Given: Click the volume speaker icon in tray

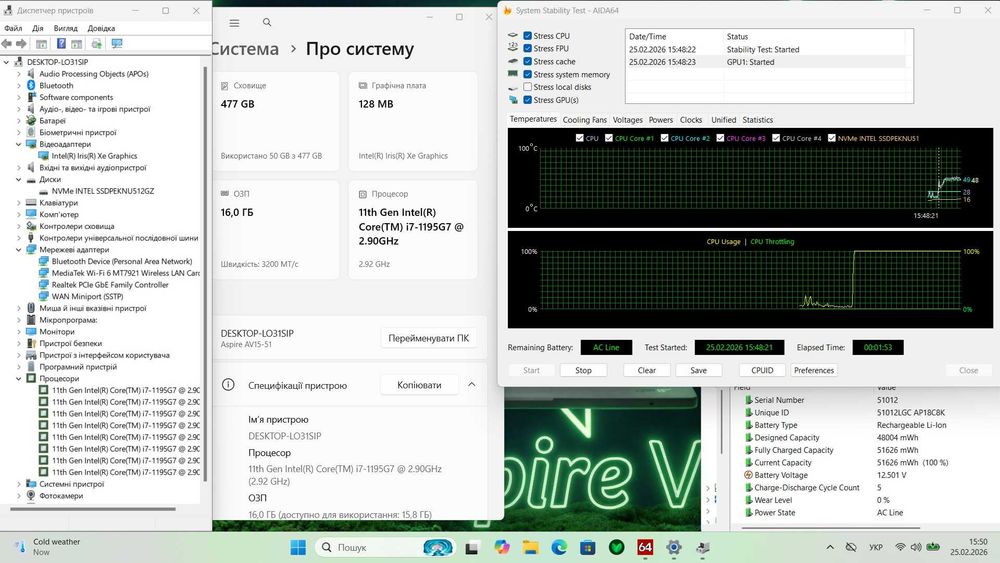Looking at the screenshot, I should point(916,547).
